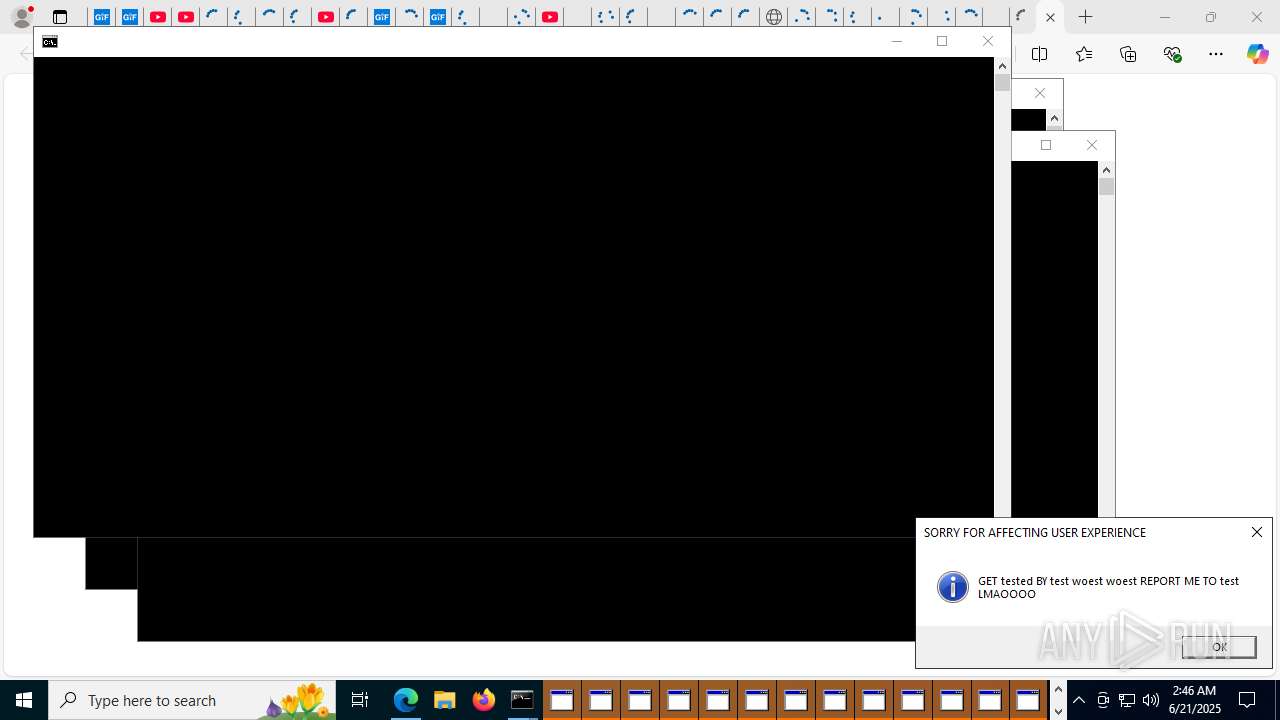Click the rightmost console's scroll up arrow
This screenshot has width=1280, height=720.
tap(1106, 170)
